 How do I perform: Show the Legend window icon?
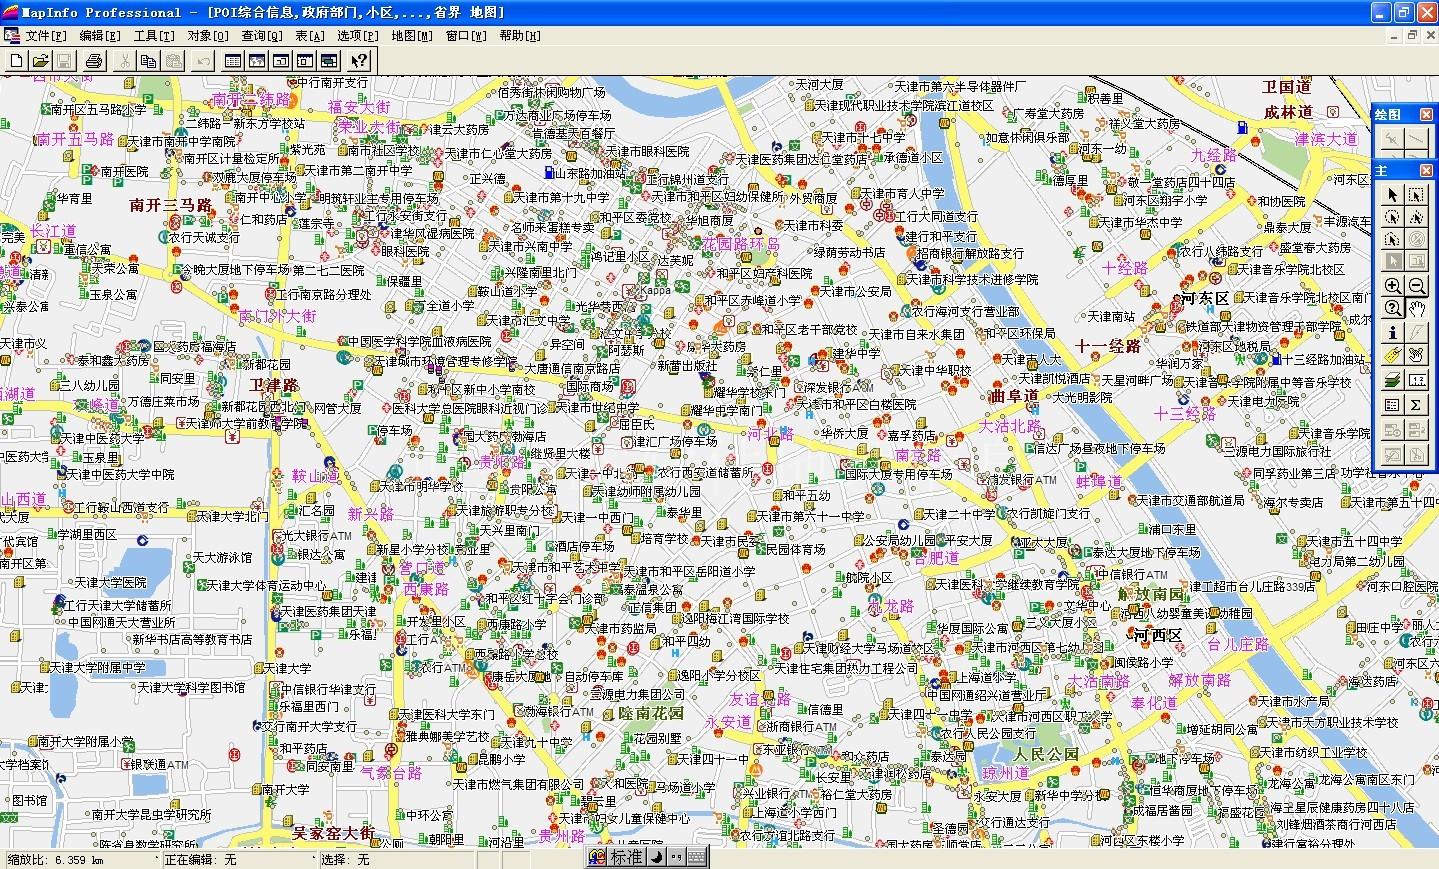pyautogui.click(x=1392, y=405)
